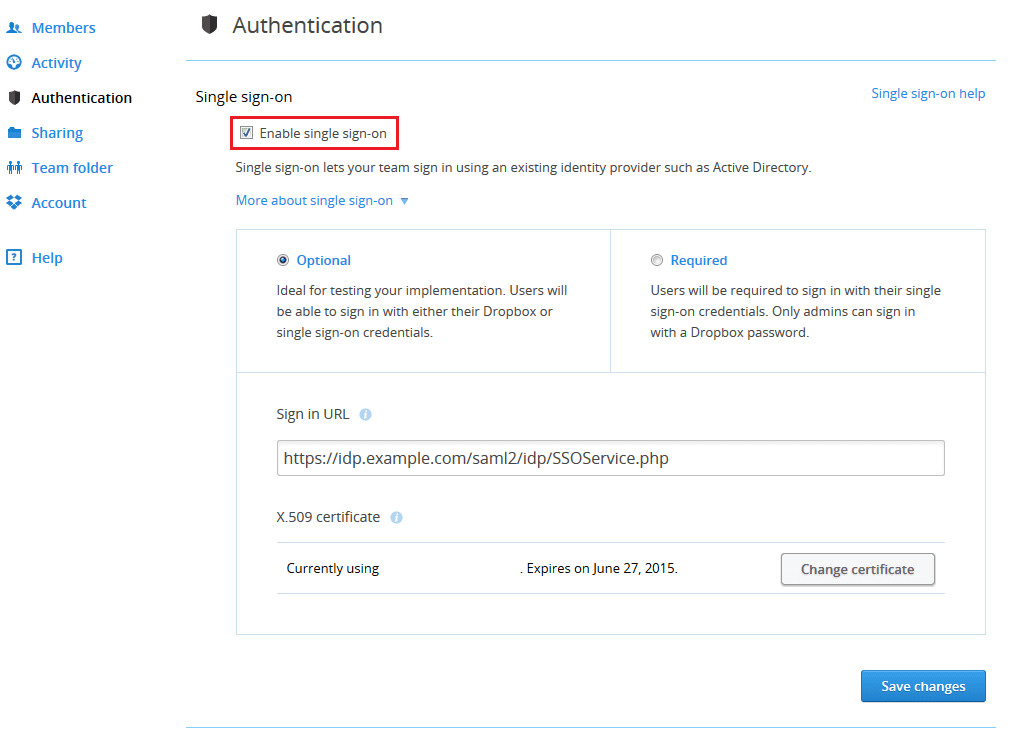Click the info icon next to Sign in URL

(364, 414)
